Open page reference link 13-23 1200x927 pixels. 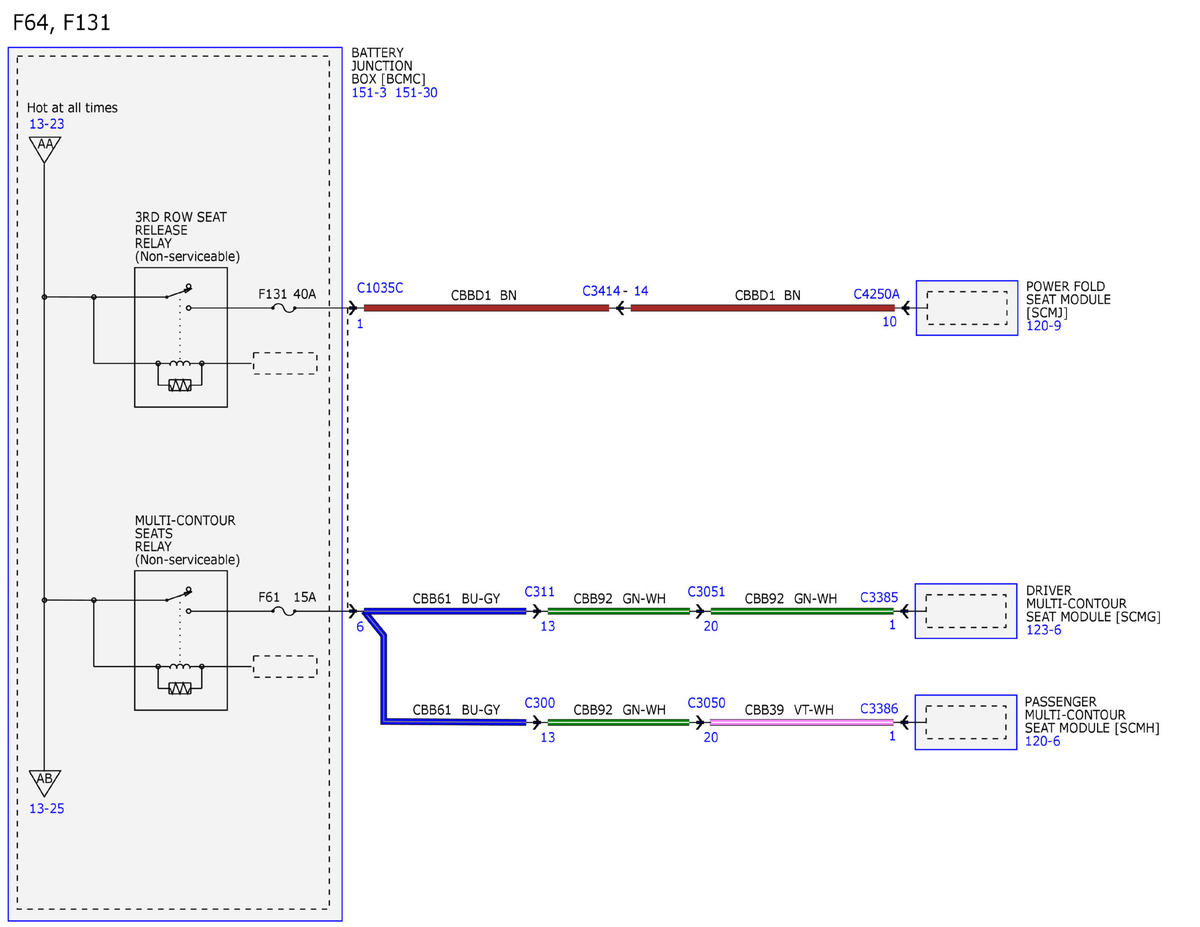(46, 123)
